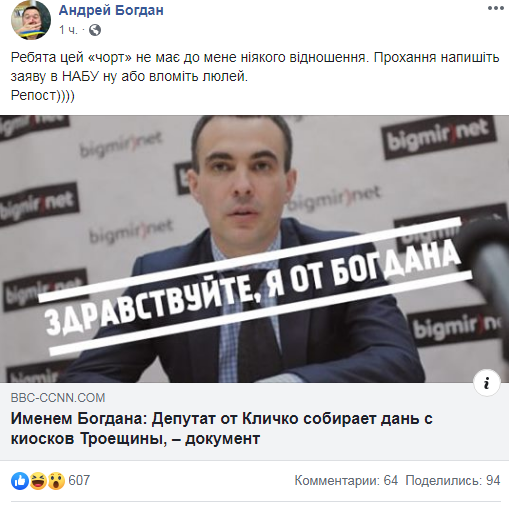This screenshot has width=509, height=507.
Task: Click the Репост)))) line in the post
Action: tap(43, 95)
